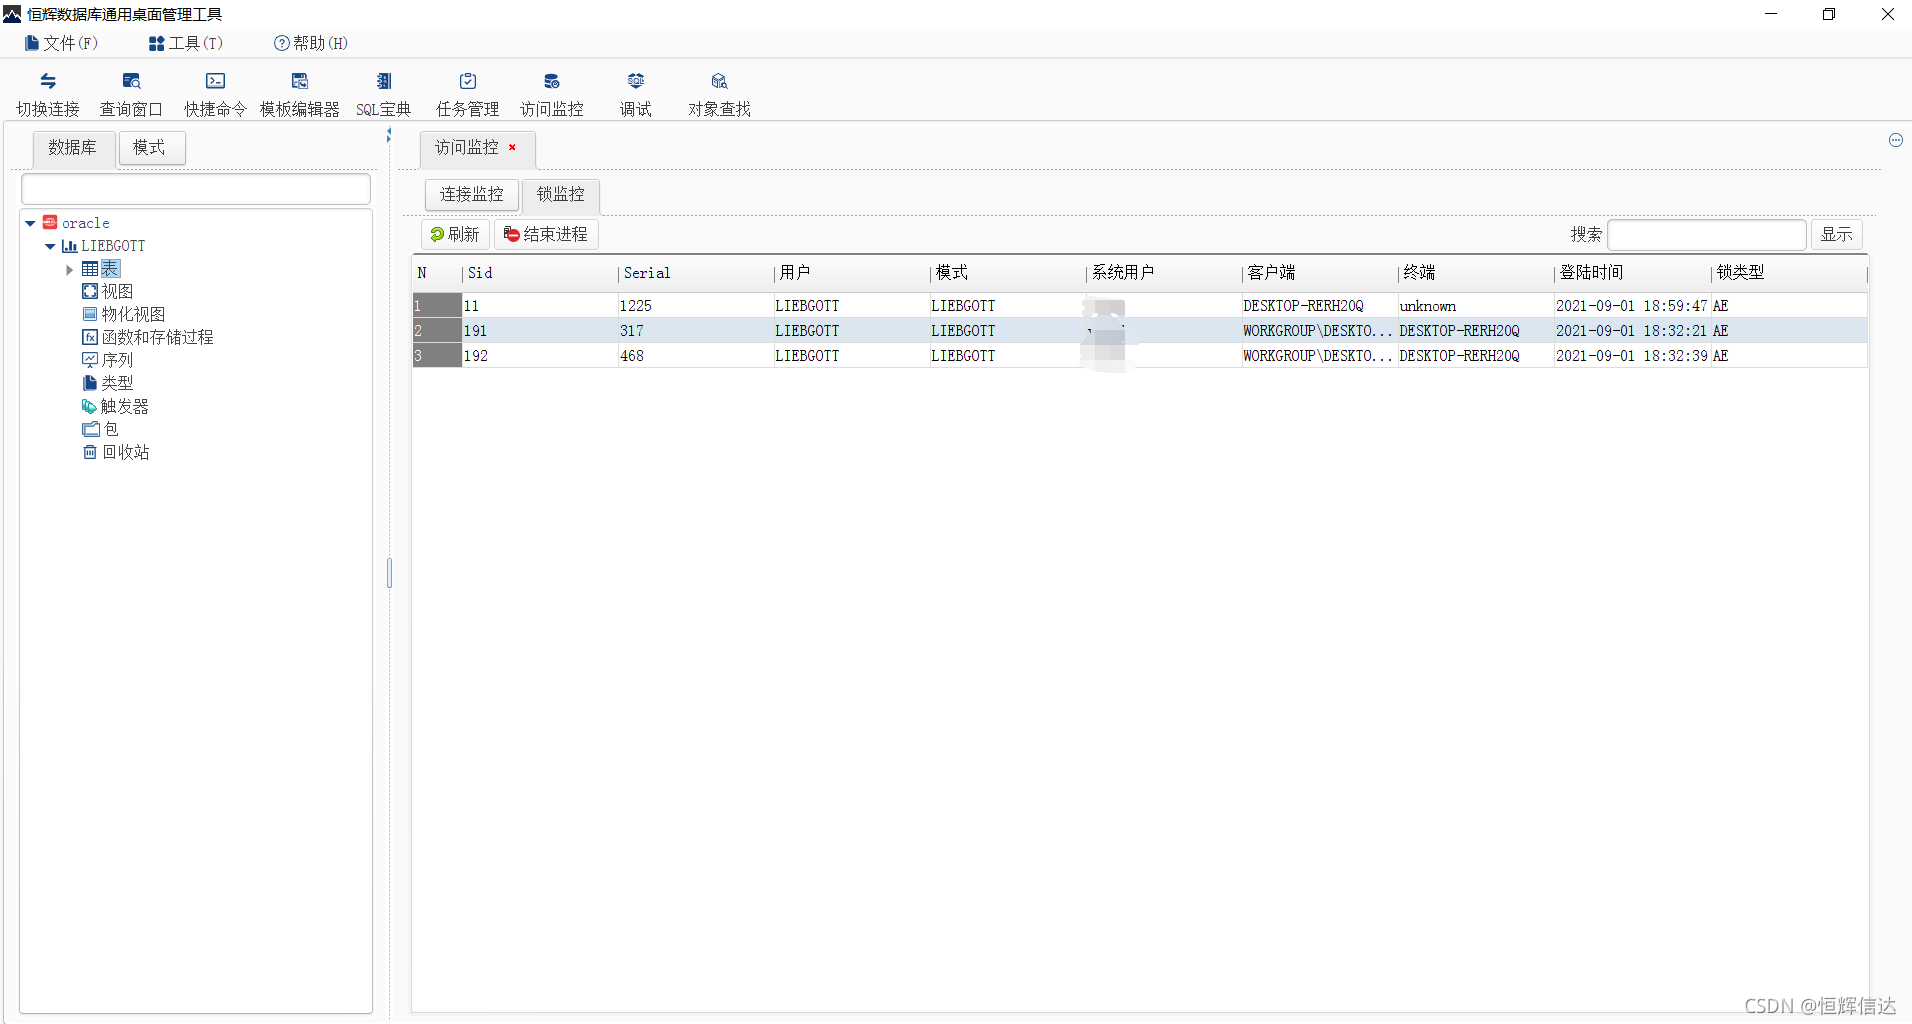Image resolution: width=1912 pixels, height=1024 pixels.
Task: Click the 登陆时间 column header
Action: [1632, 273]
